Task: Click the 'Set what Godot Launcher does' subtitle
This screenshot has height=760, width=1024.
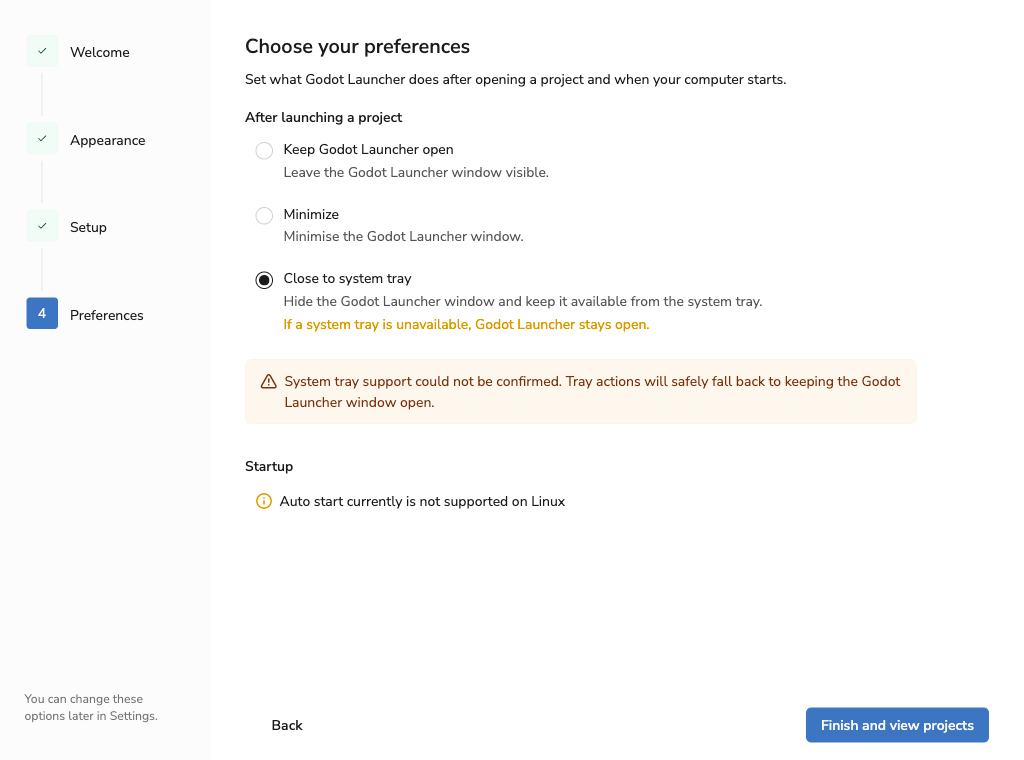Action: (515, 80)
